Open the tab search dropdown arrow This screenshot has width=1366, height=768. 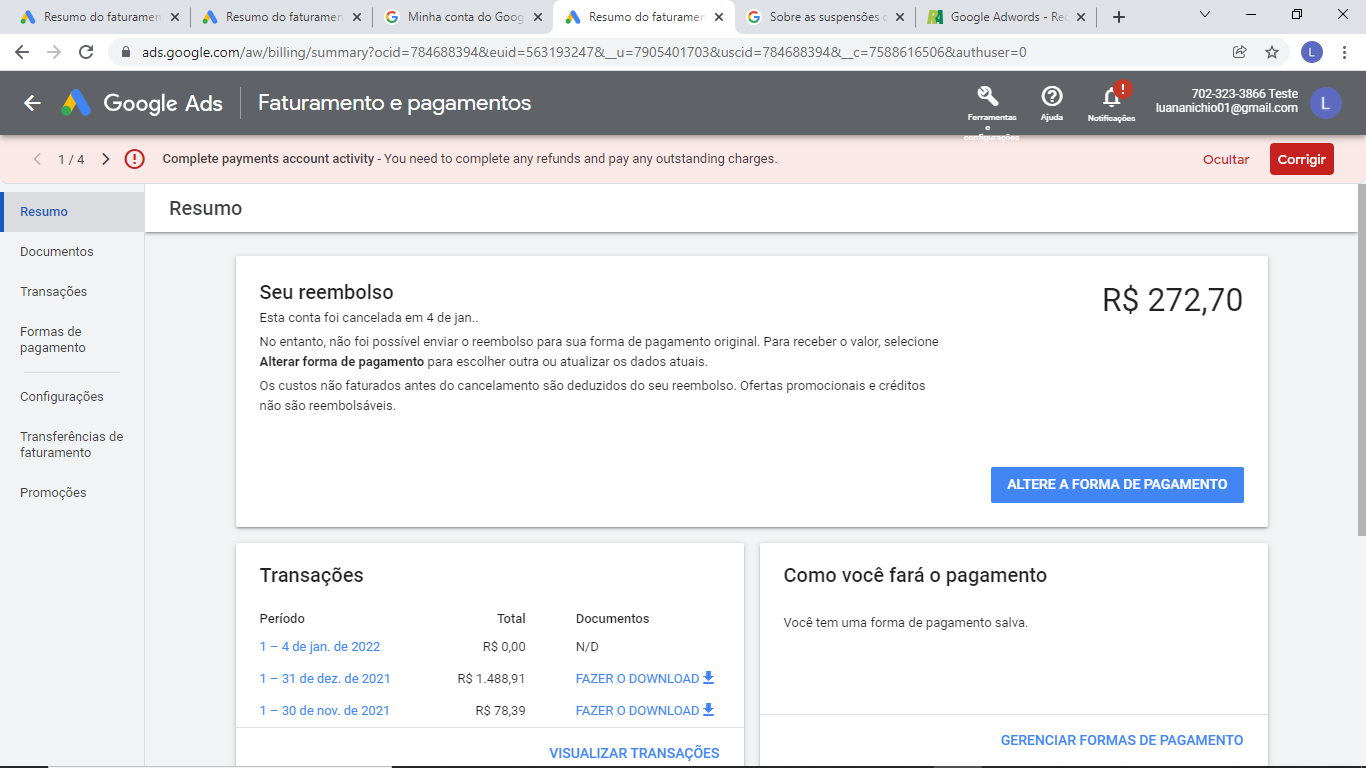coord(1204,15)
